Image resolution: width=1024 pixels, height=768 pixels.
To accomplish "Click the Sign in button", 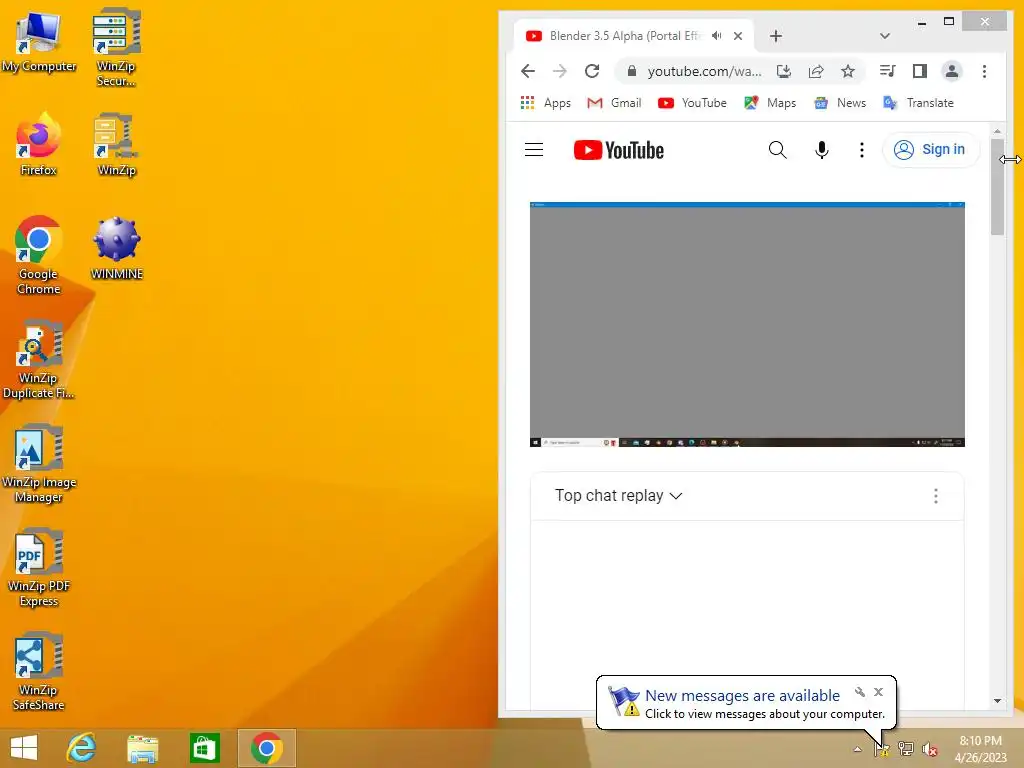I will point(931,150).
